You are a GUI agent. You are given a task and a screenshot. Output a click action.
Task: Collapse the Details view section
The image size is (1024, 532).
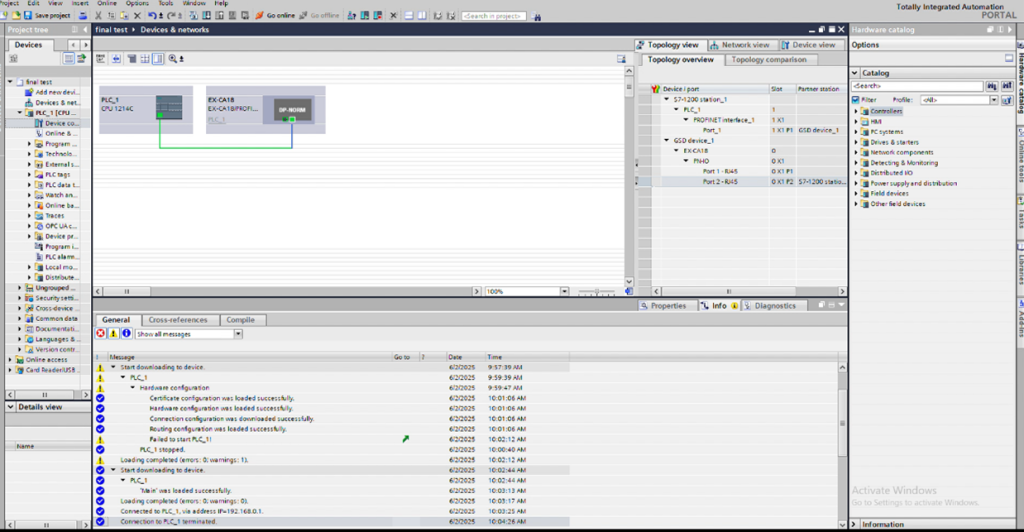pos(10,407)
